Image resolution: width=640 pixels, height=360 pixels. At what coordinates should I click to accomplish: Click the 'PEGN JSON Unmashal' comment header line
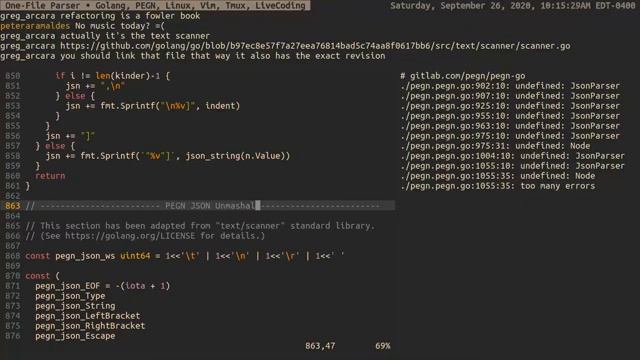(x=210, y=206)
